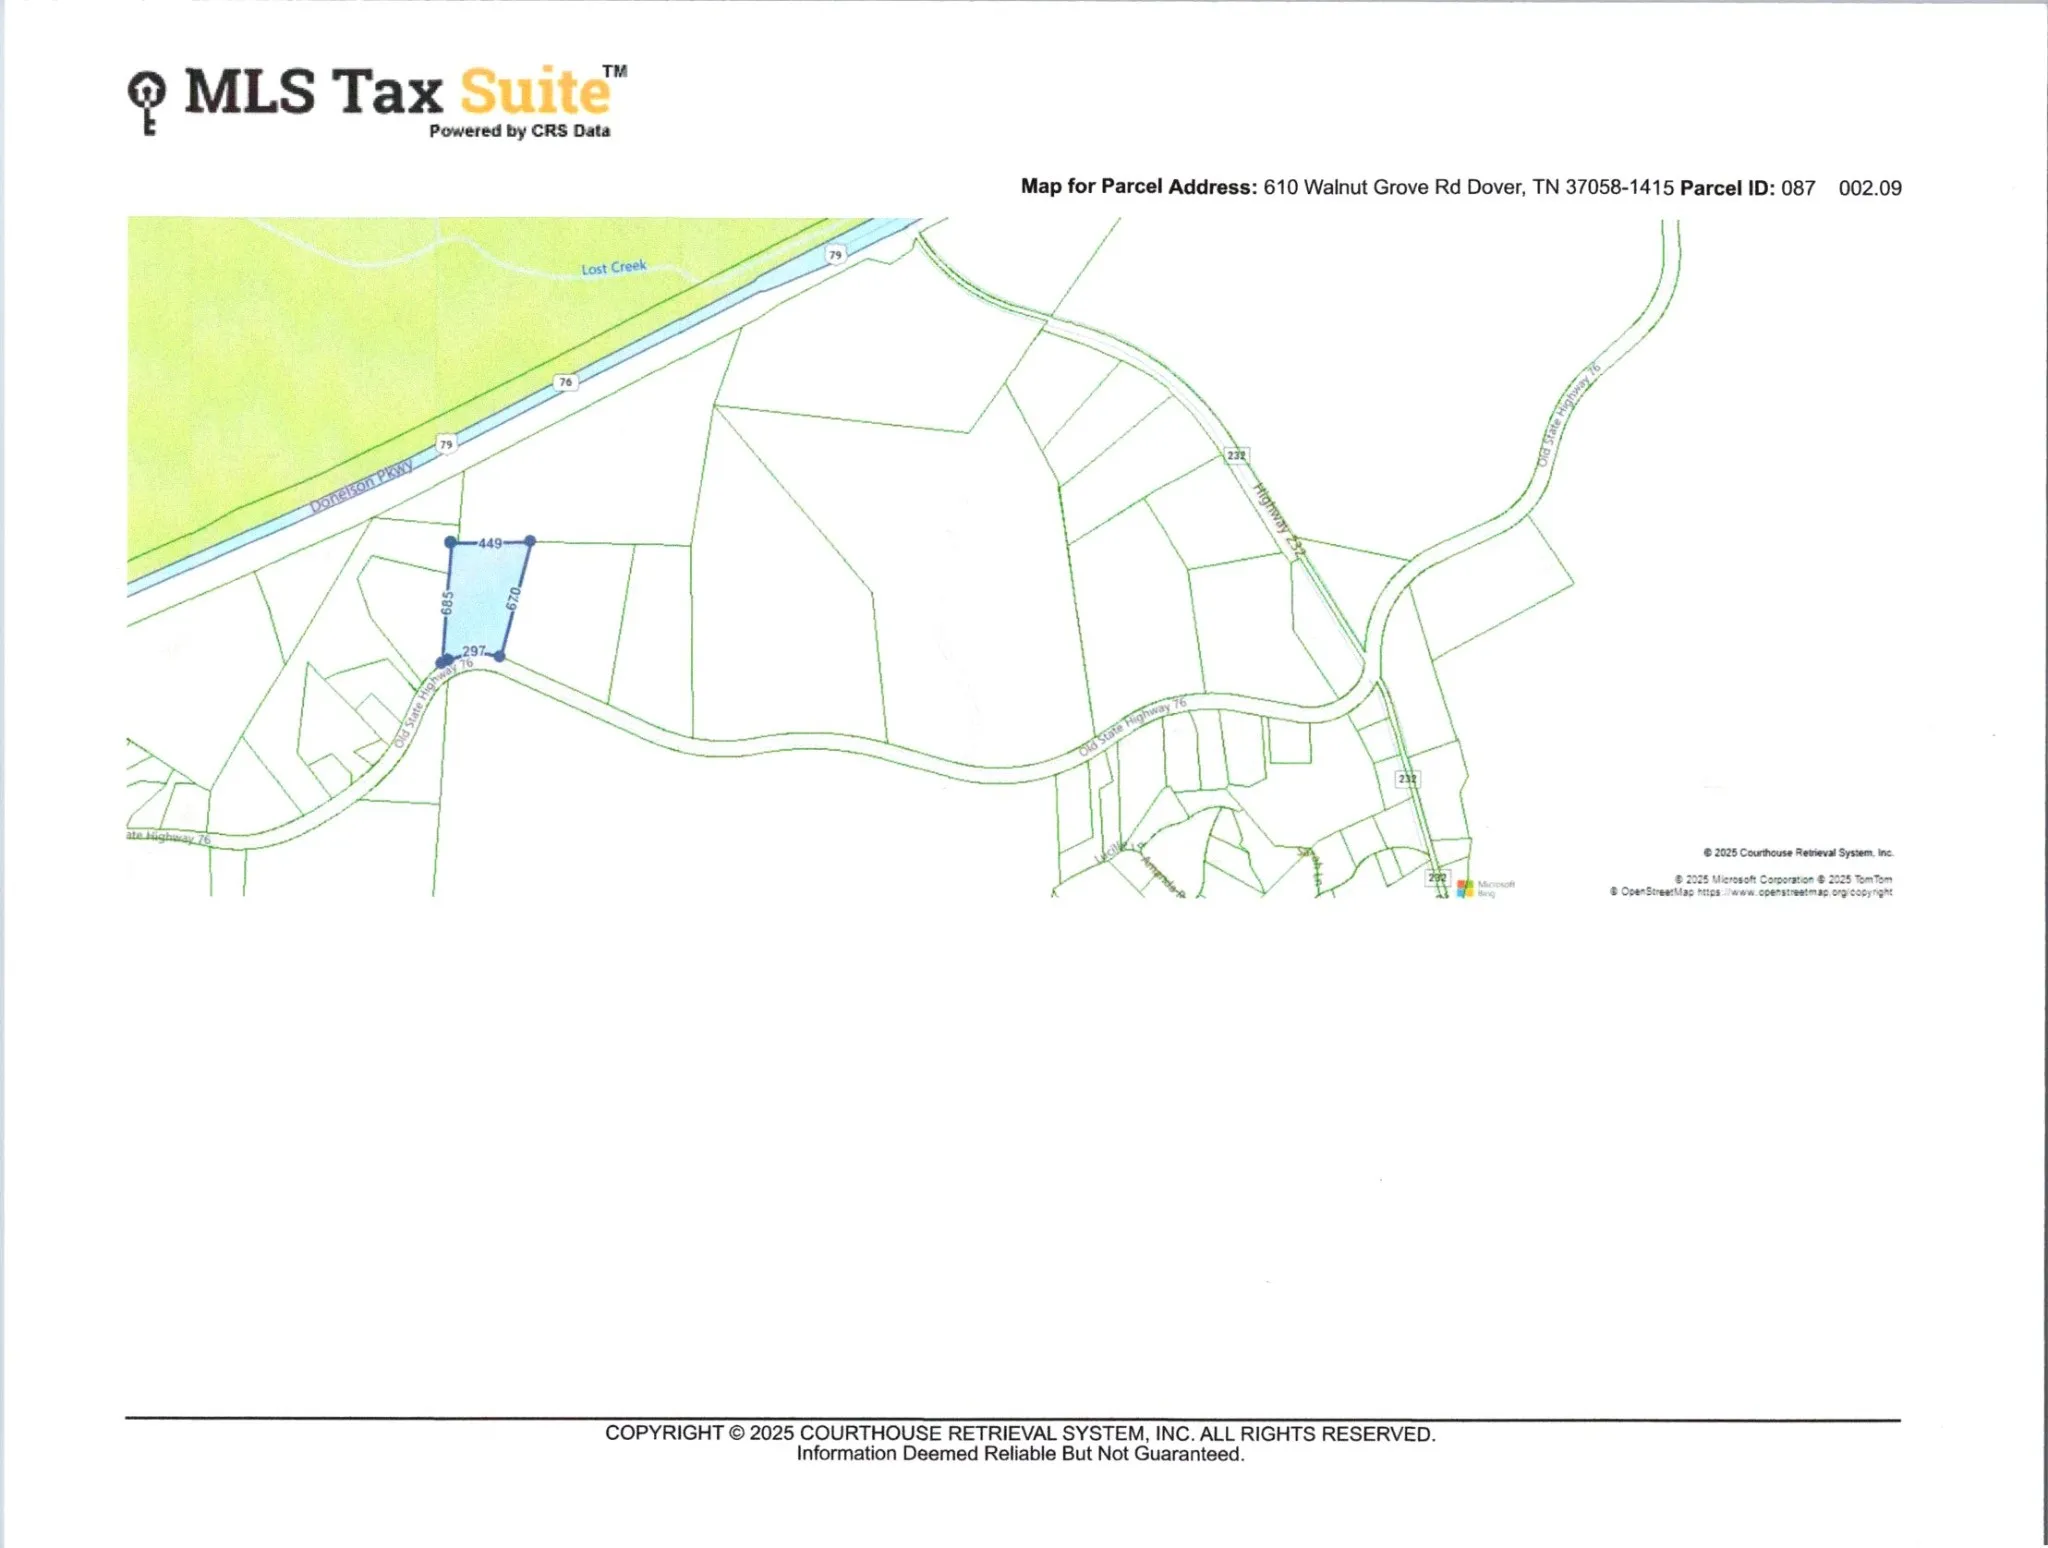Click the 449 dimension label
This screenshot has height=1548, width=2048.
[490, 543]
